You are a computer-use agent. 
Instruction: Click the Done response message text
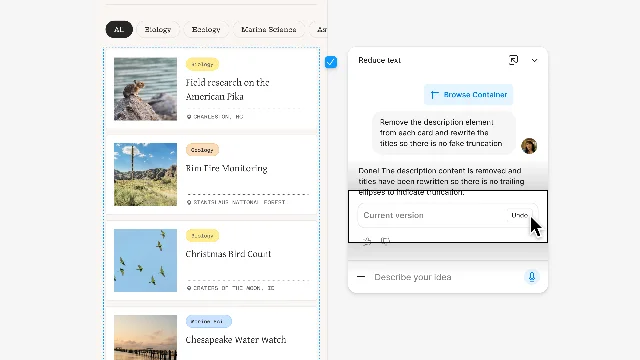(x=441, y=181)
